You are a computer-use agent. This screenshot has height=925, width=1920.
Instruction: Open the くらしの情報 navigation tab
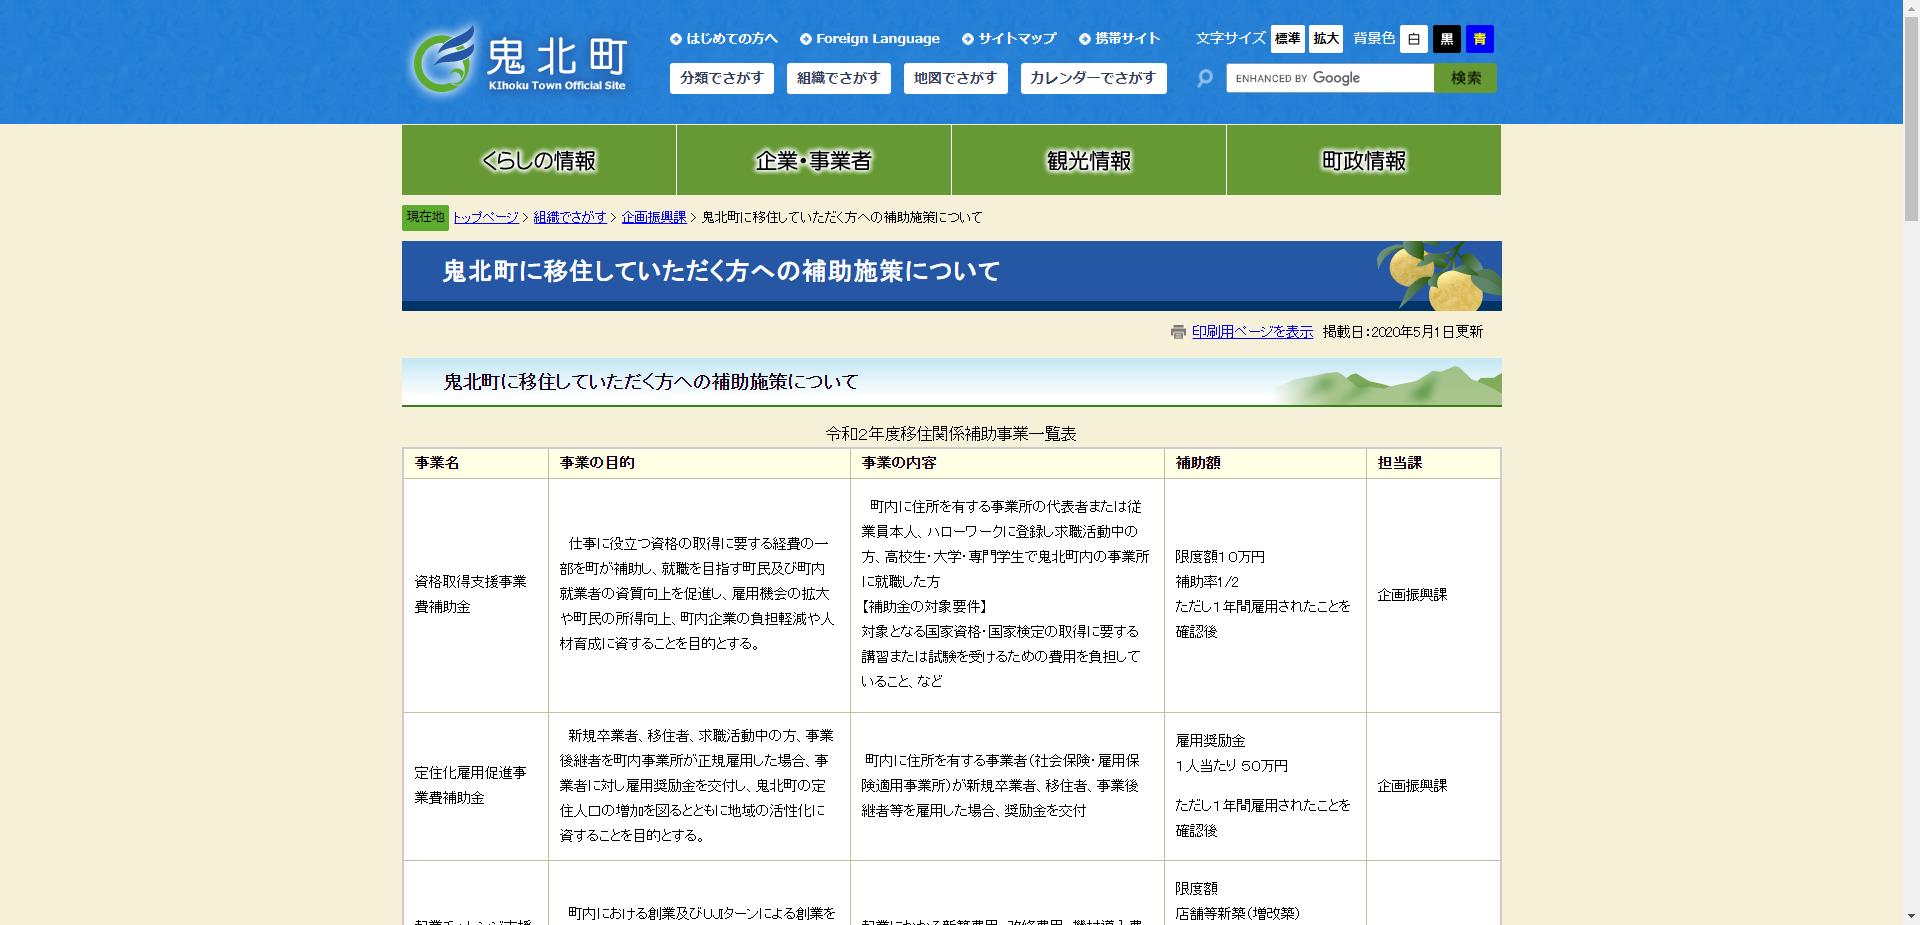tap(538, 159)
